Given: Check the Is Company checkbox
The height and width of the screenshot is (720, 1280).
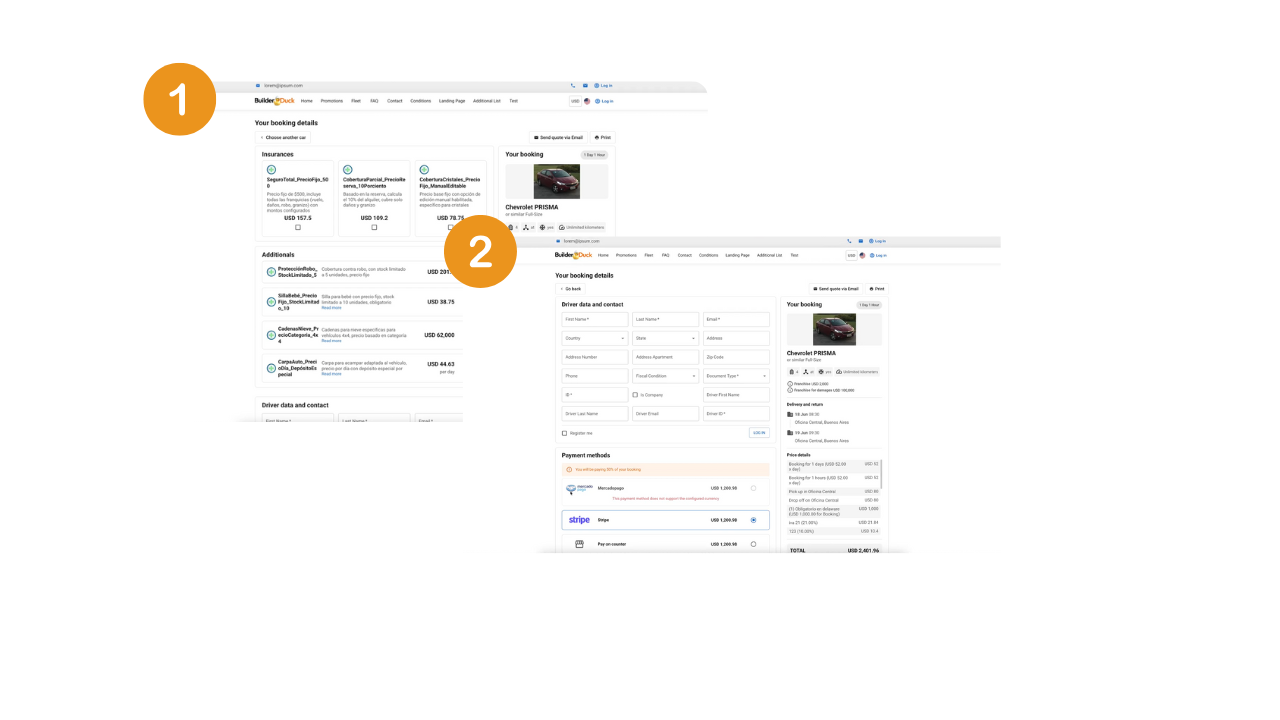Looking at the screenshot, I should click(635, 395).
